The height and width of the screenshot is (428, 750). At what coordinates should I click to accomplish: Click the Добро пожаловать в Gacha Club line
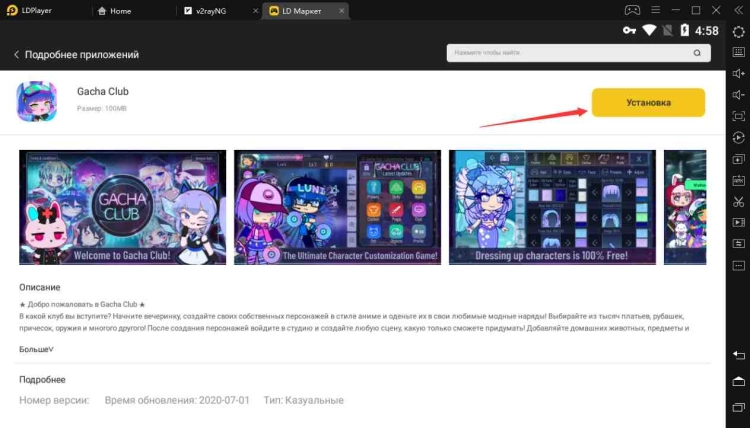[x=82, y=304]
